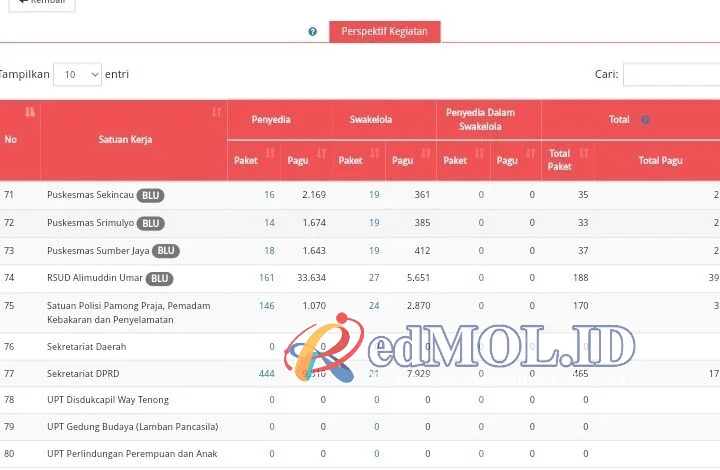Click the blue help icon beside Perspektif Kegiatan
Viewport: 720px width, 470px height.
click(313, 32)
